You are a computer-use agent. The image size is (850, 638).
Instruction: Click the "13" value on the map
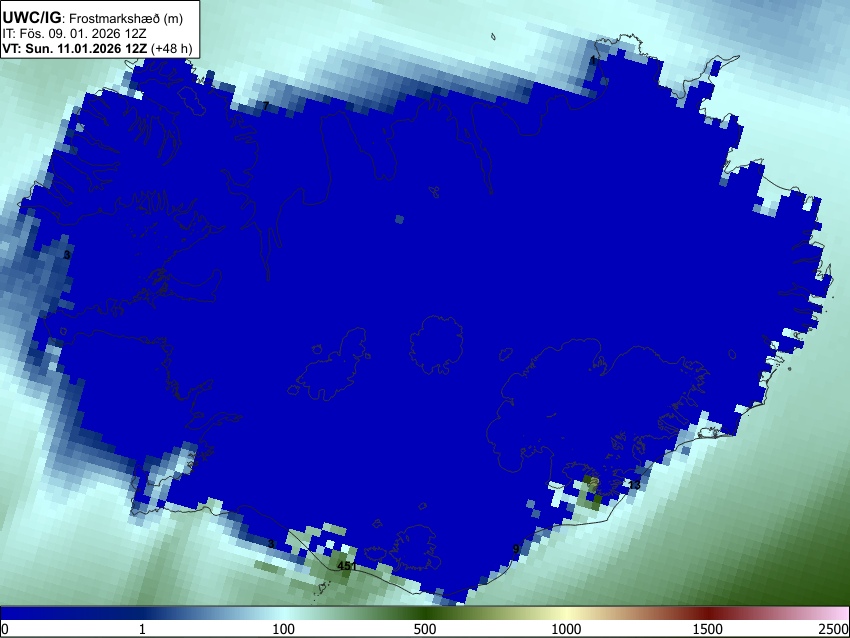(x=634, y=485)
